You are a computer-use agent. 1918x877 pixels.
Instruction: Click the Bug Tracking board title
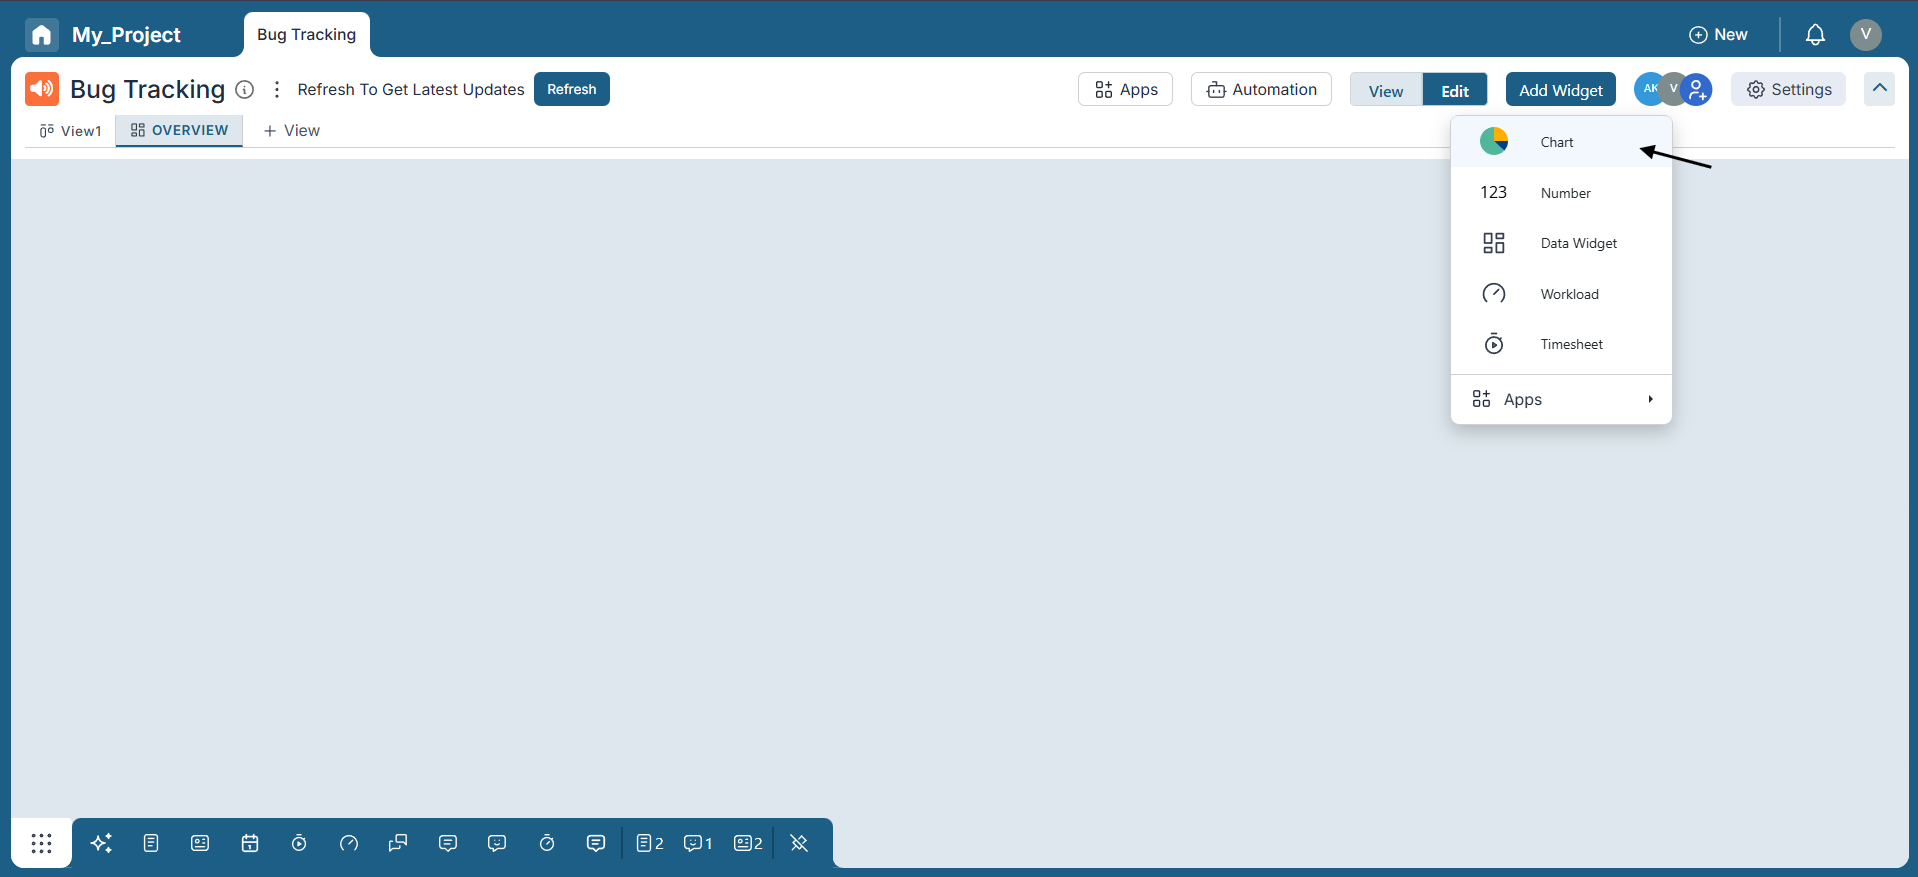click(147, 89)
